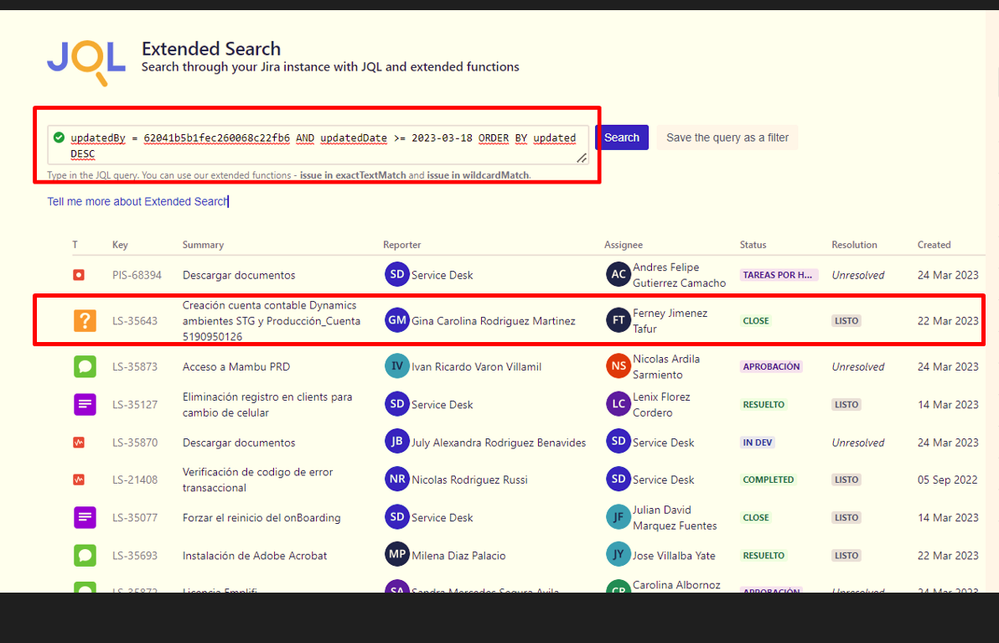Click Save the query as a filter

[728, 138]
